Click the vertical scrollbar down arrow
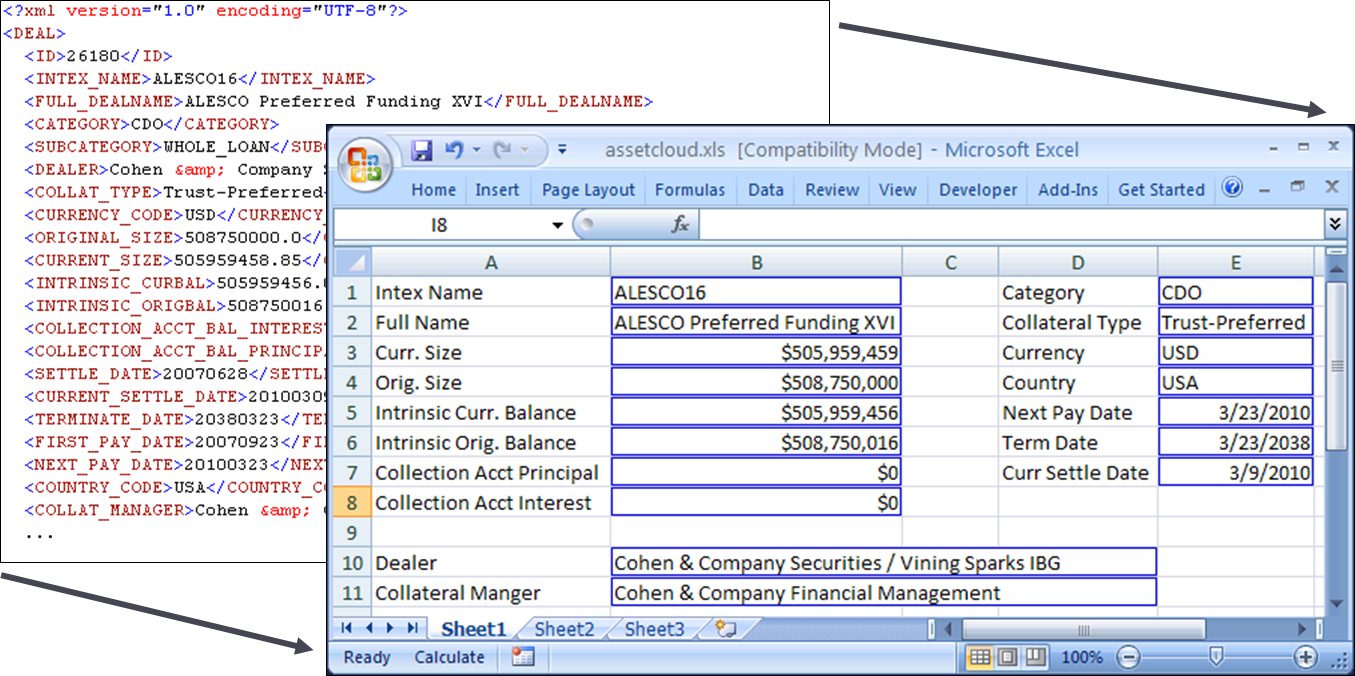Image resolution: width=1355 pixels, height=676 pixels. click(1335, 604)
